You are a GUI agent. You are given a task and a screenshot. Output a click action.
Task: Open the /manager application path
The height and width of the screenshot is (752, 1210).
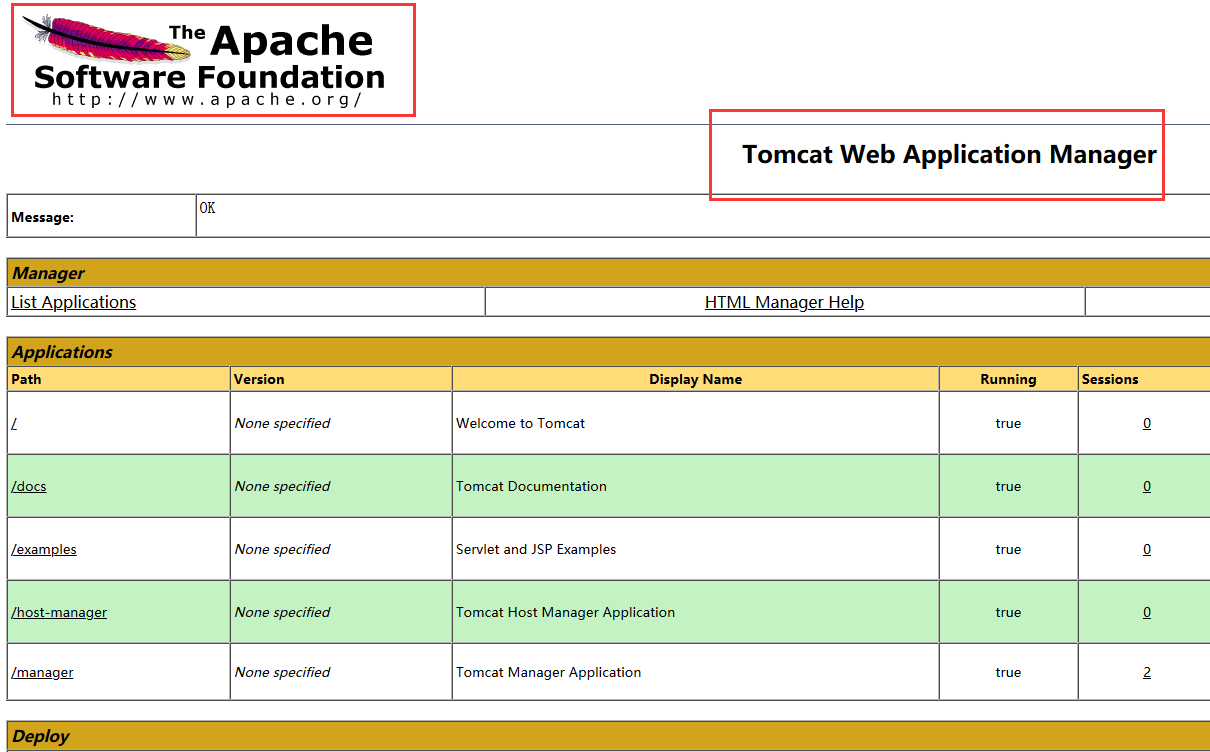pos(42,672)
